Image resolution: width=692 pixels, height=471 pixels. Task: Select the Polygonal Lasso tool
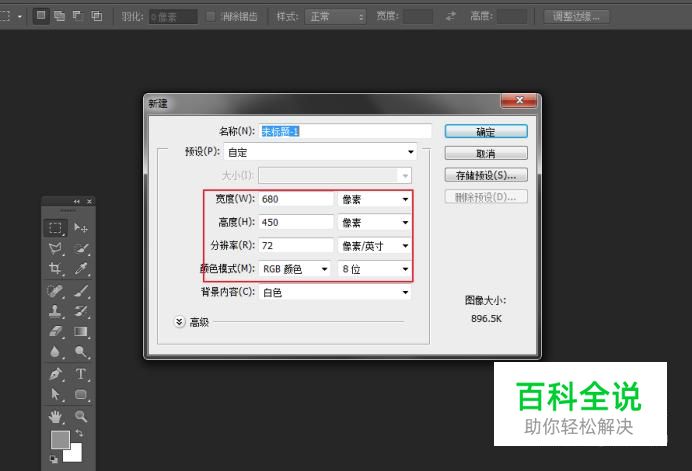[55, 248]
